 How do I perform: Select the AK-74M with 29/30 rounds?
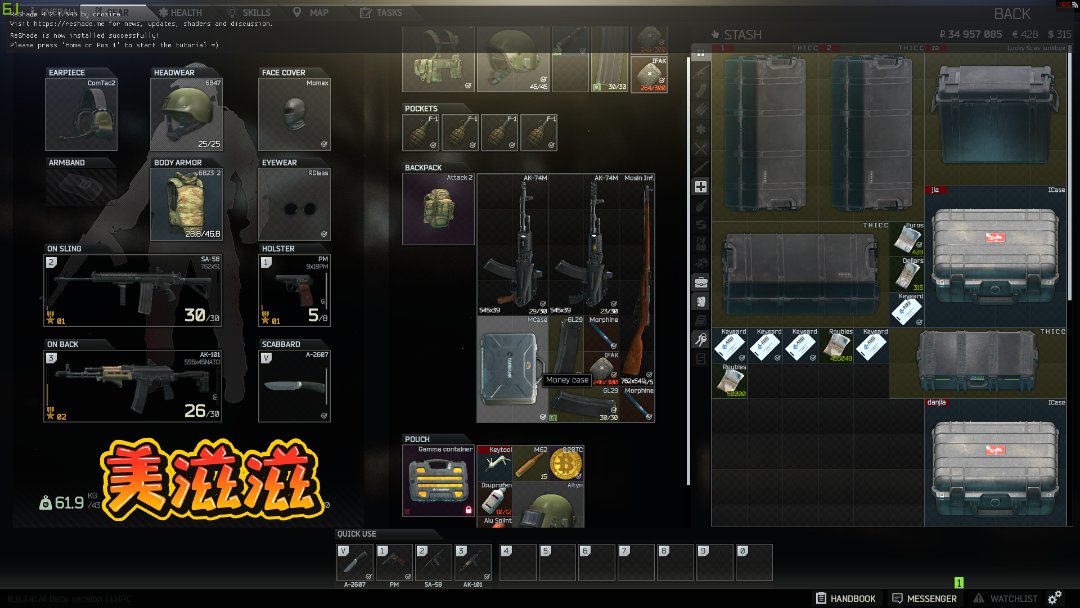coord(512,244)
